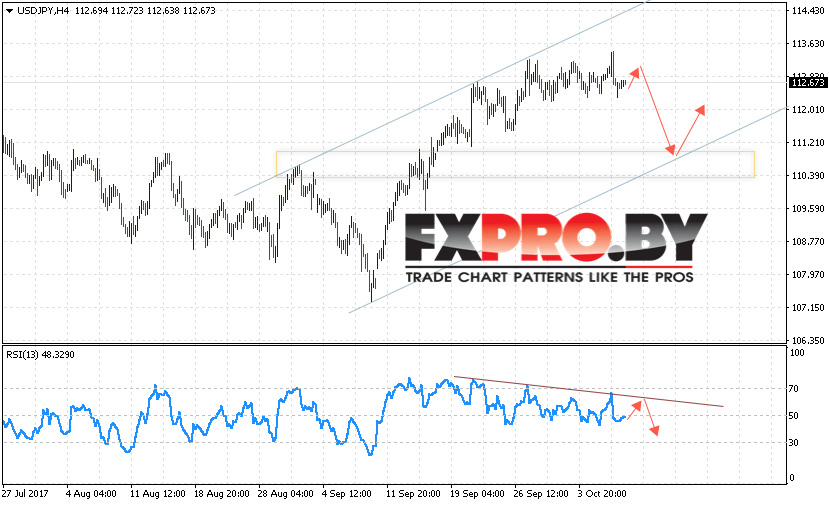Select price level 112.010 on the price axis
Viewport: 829px width, 505px height.
pyautogui.click(x=808, y=109)
